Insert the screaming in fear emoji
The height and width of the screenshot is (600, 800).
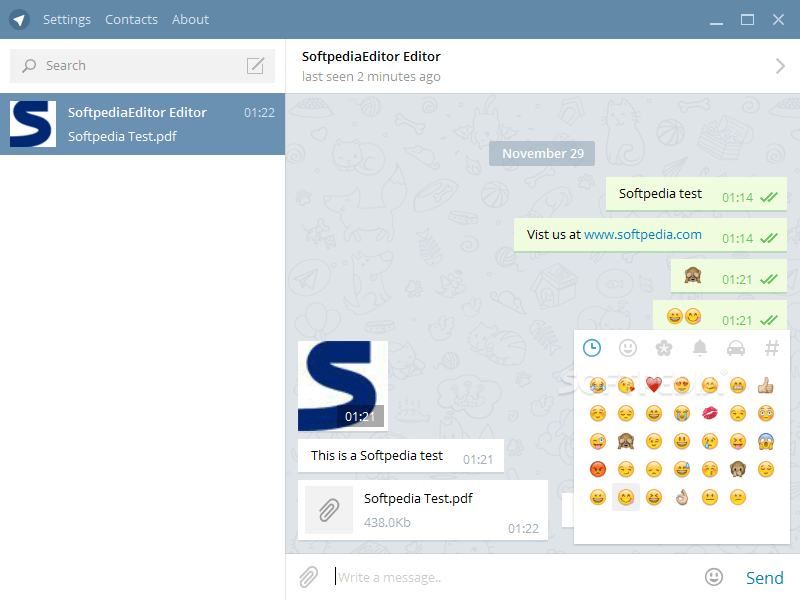pos(766,441)
